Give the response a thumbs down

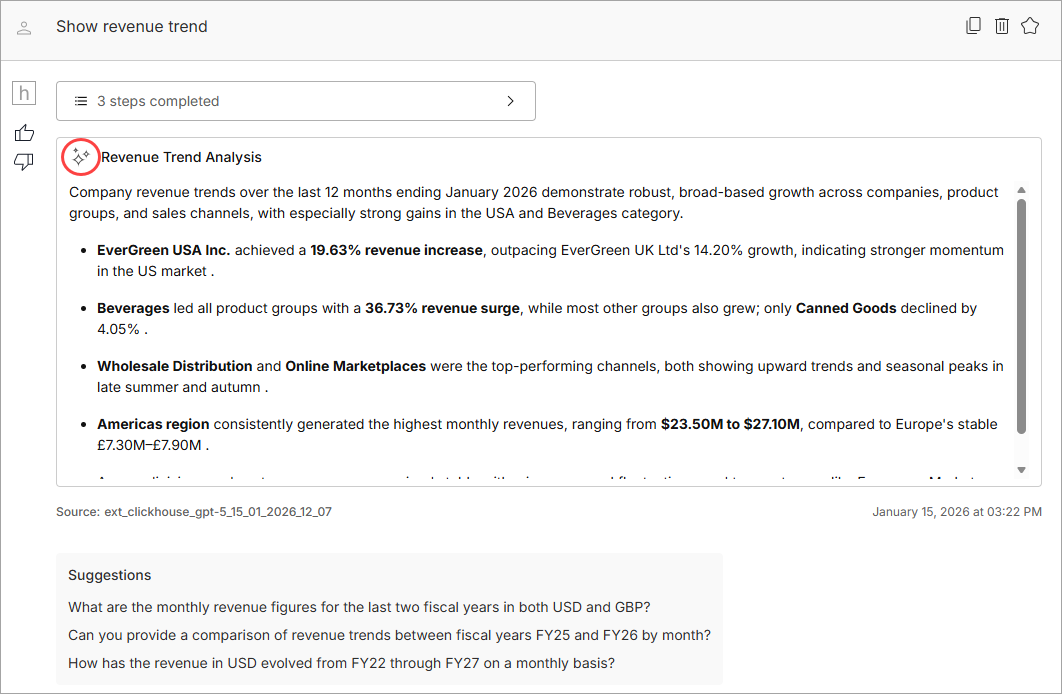coord(24,162)
